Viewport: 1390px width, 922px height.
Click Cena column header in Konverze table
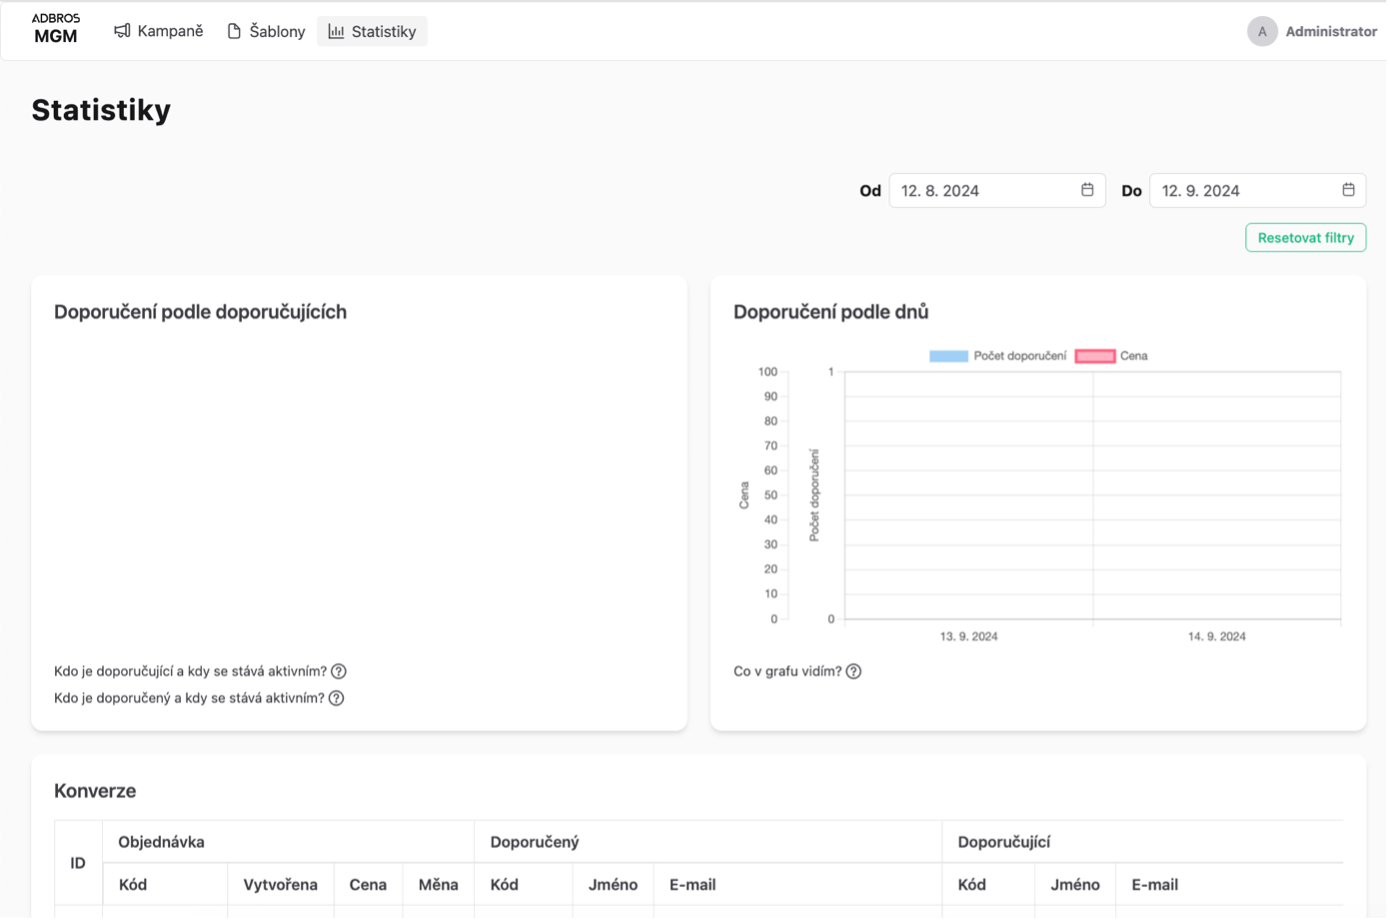[368, 885]
